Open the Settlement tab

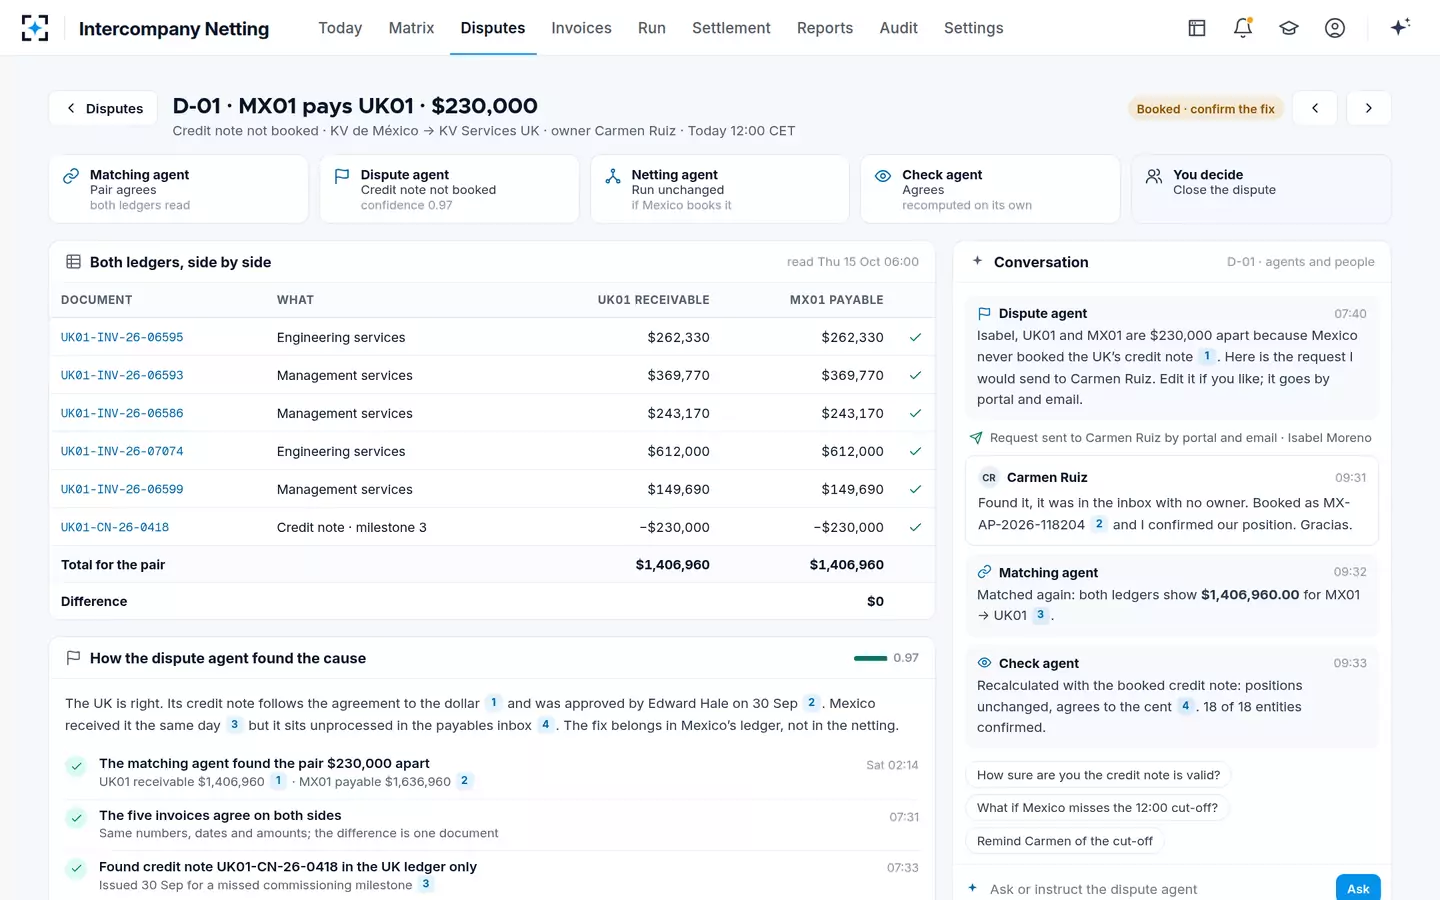731,28
